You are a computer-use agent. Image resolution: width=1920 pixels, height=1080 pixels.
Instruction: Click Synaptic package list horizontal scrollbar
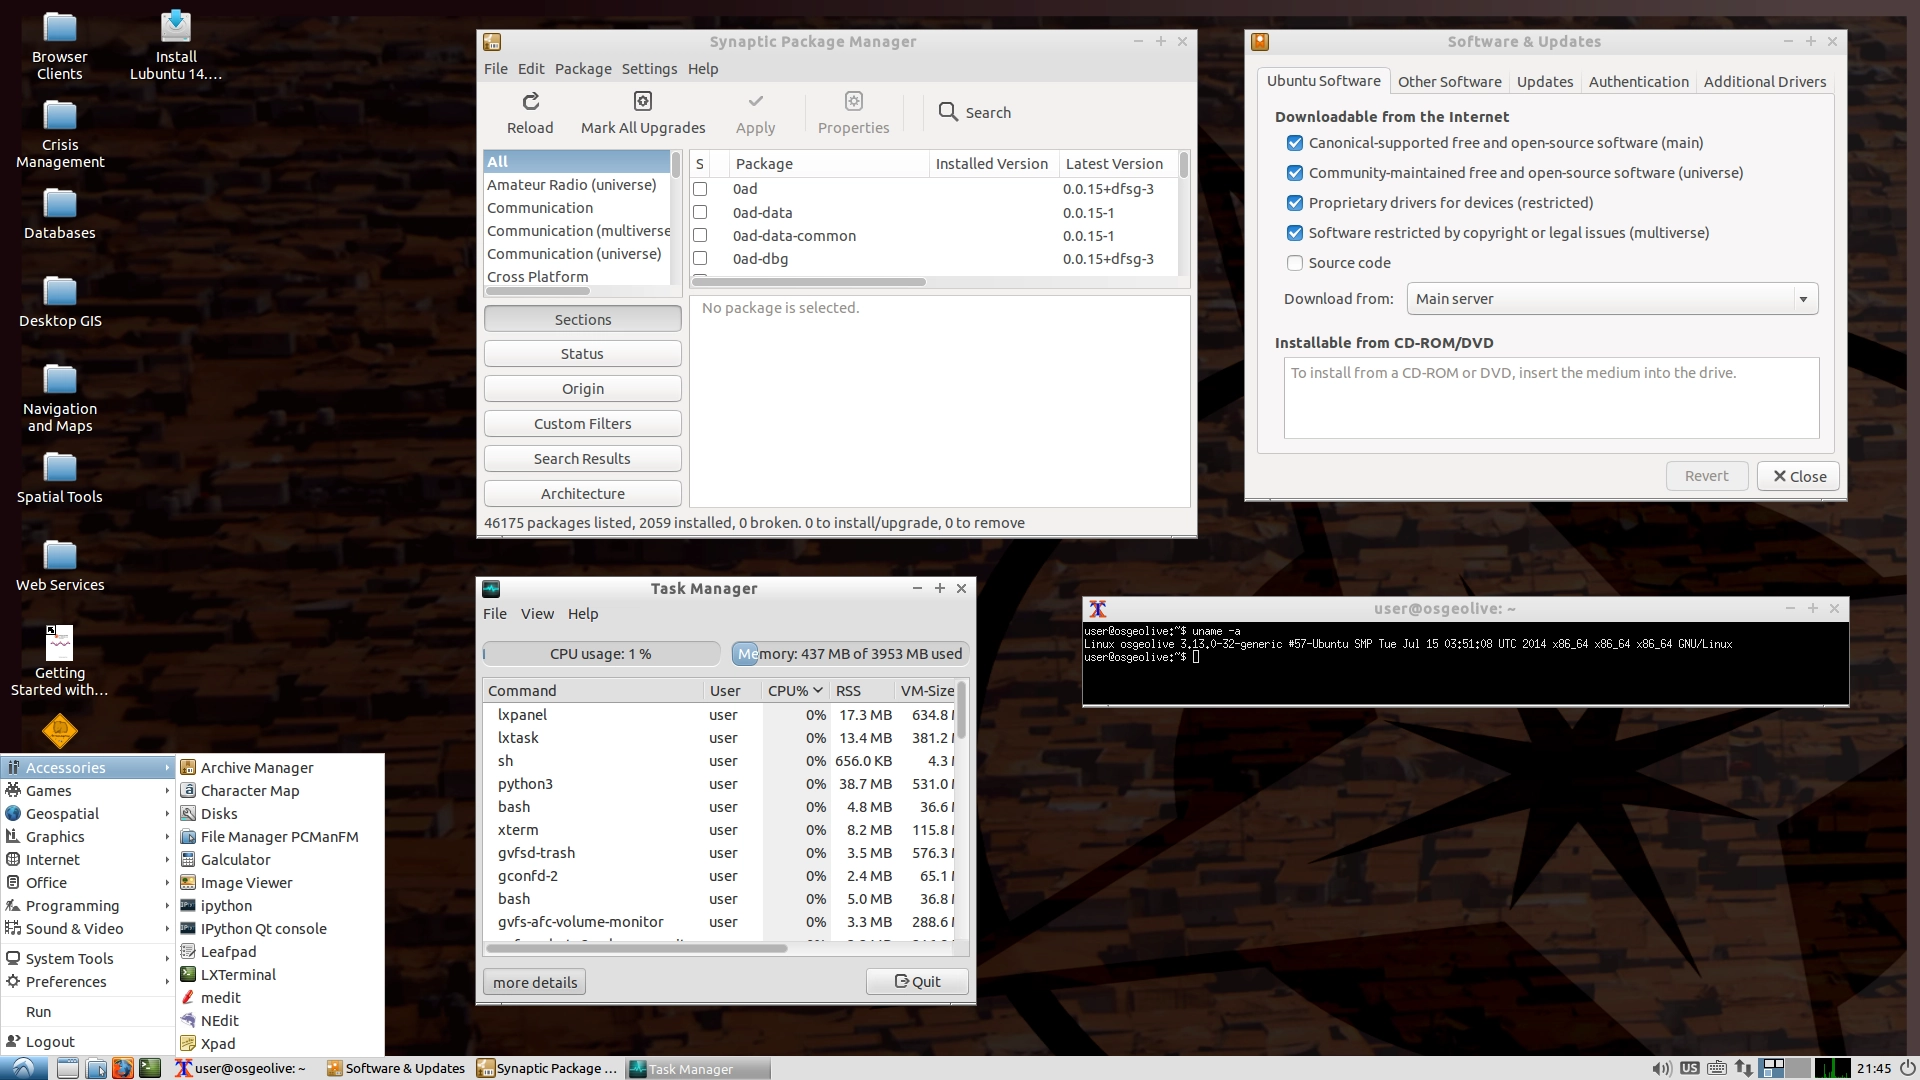[x=810, y=282]
